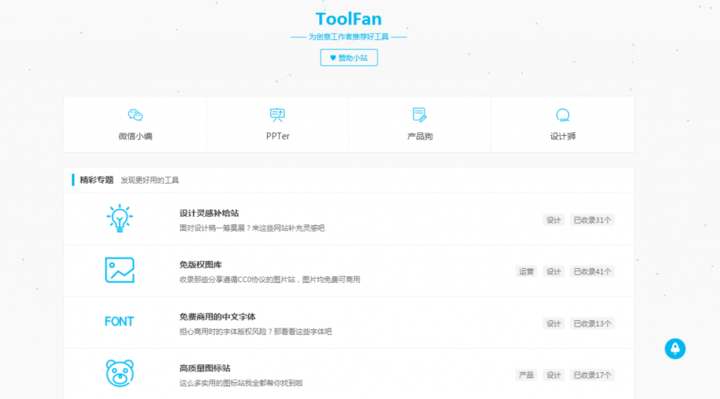The height and width of the screenshot is (399, 720).
Task: Click the 发现更好用的工具 subtitle text
Action: tap(150, 180)
